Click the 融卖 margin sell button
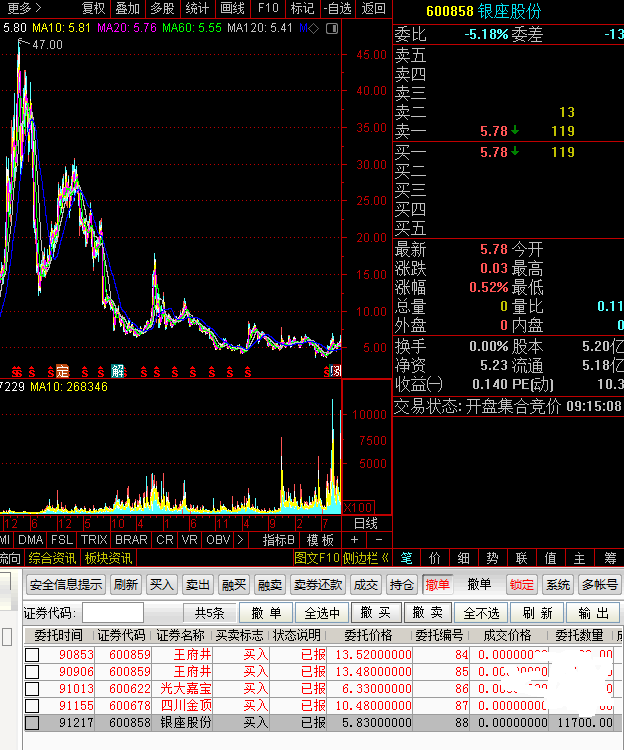The height and width of the screenshot is (750, 624). pyautogui.click(x=270, y=585)
